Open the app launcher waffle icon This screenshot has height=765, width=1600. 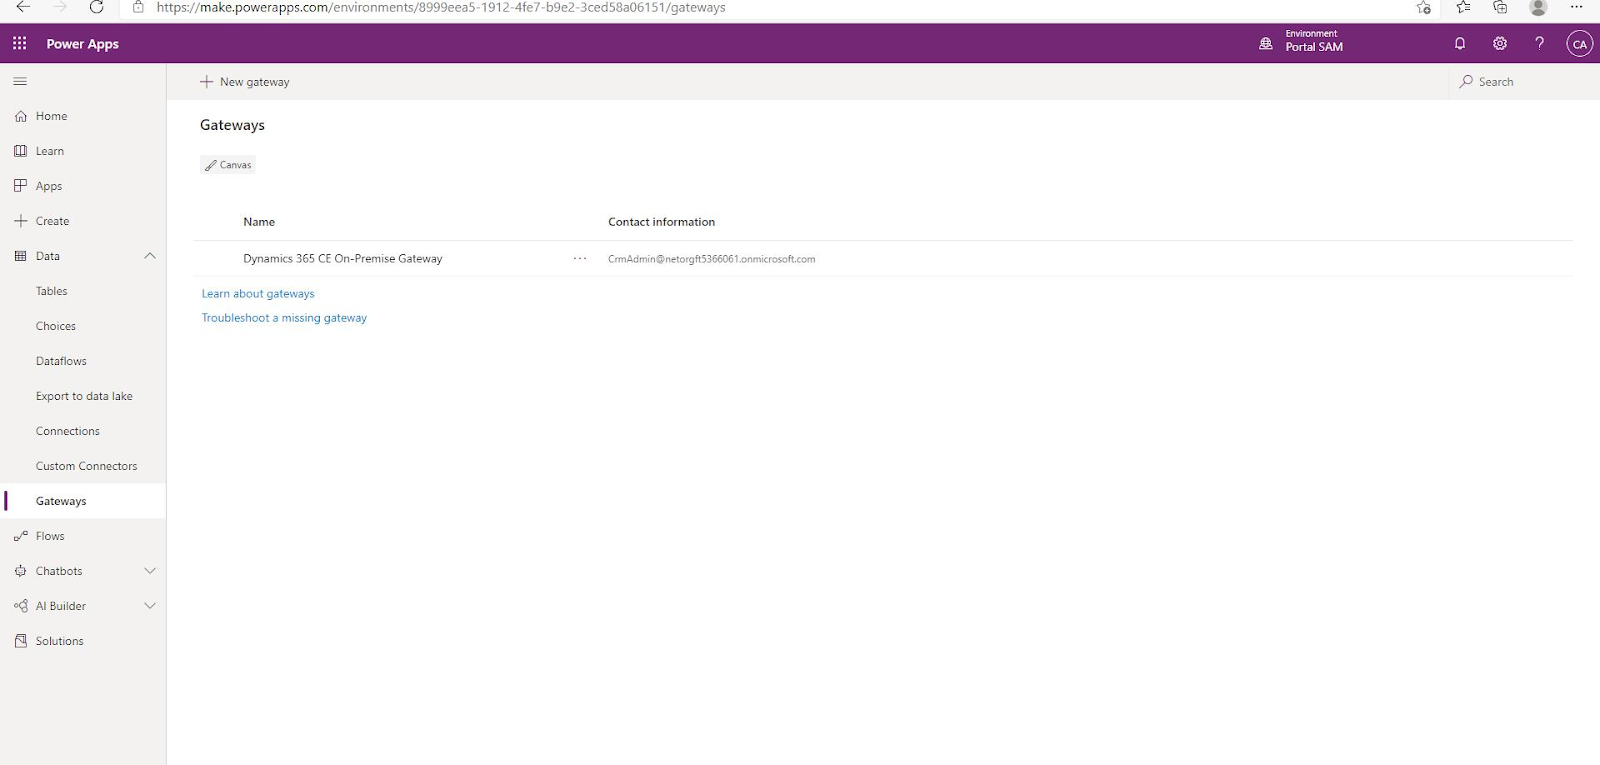tap(20, 43)
